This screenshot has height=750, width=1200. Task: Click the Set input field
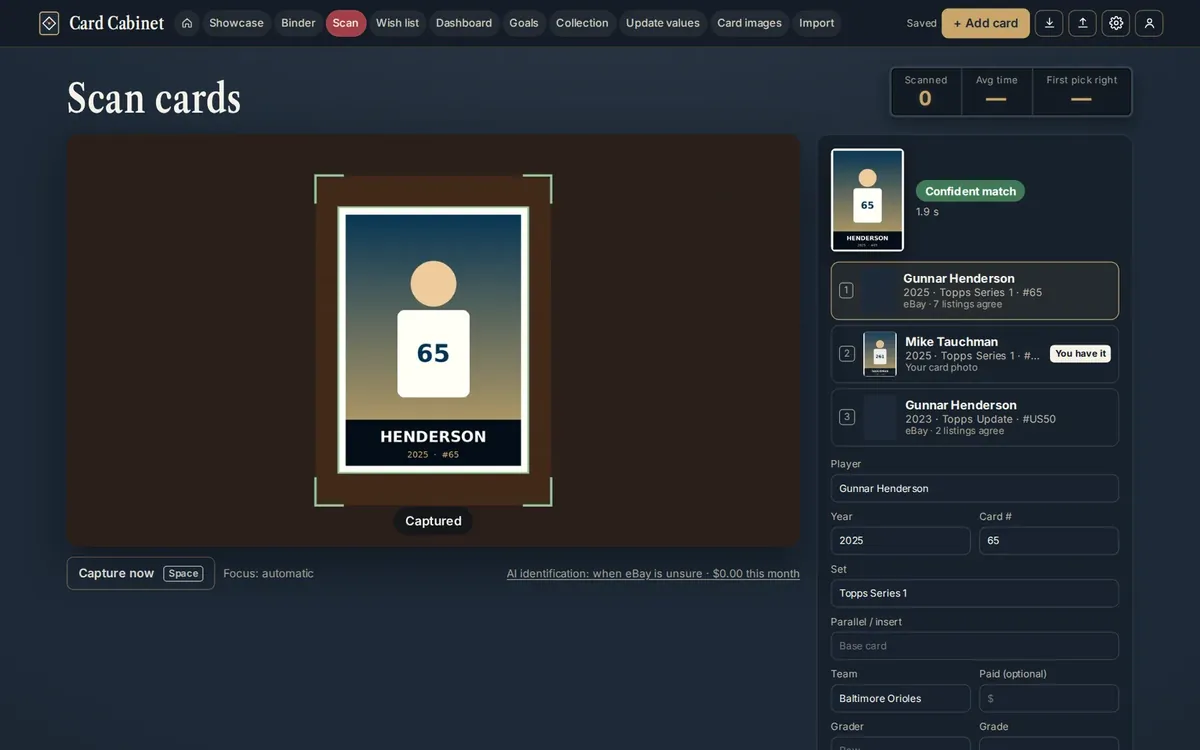(975, 593)
